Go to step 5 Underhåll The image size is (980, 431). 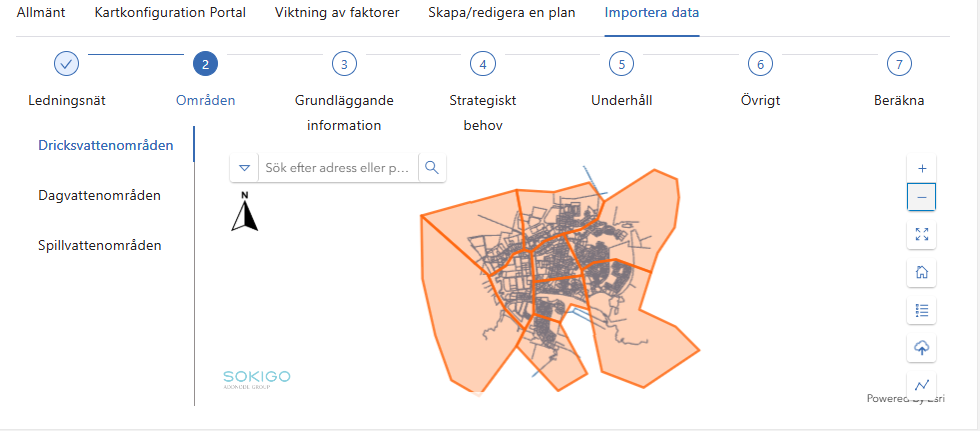(622, 65)
